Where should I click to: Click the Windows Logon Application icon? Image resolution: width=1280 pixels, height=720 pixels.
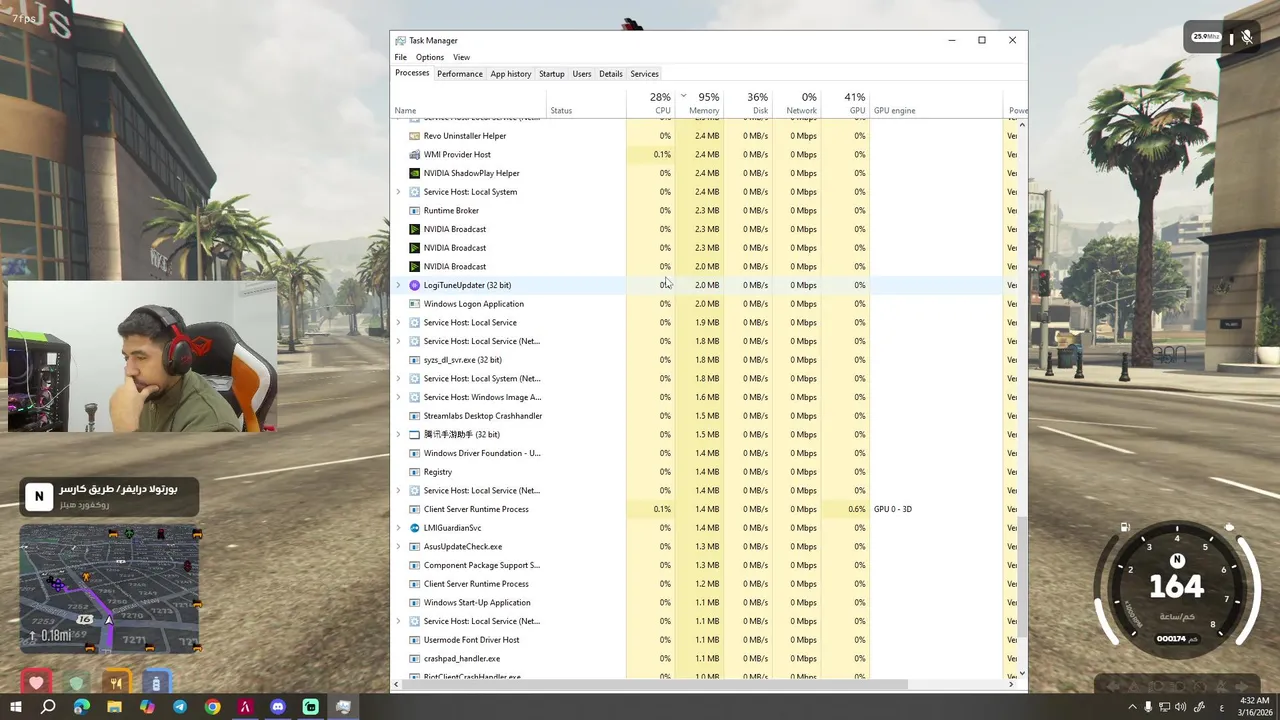(x=415, y=304)
